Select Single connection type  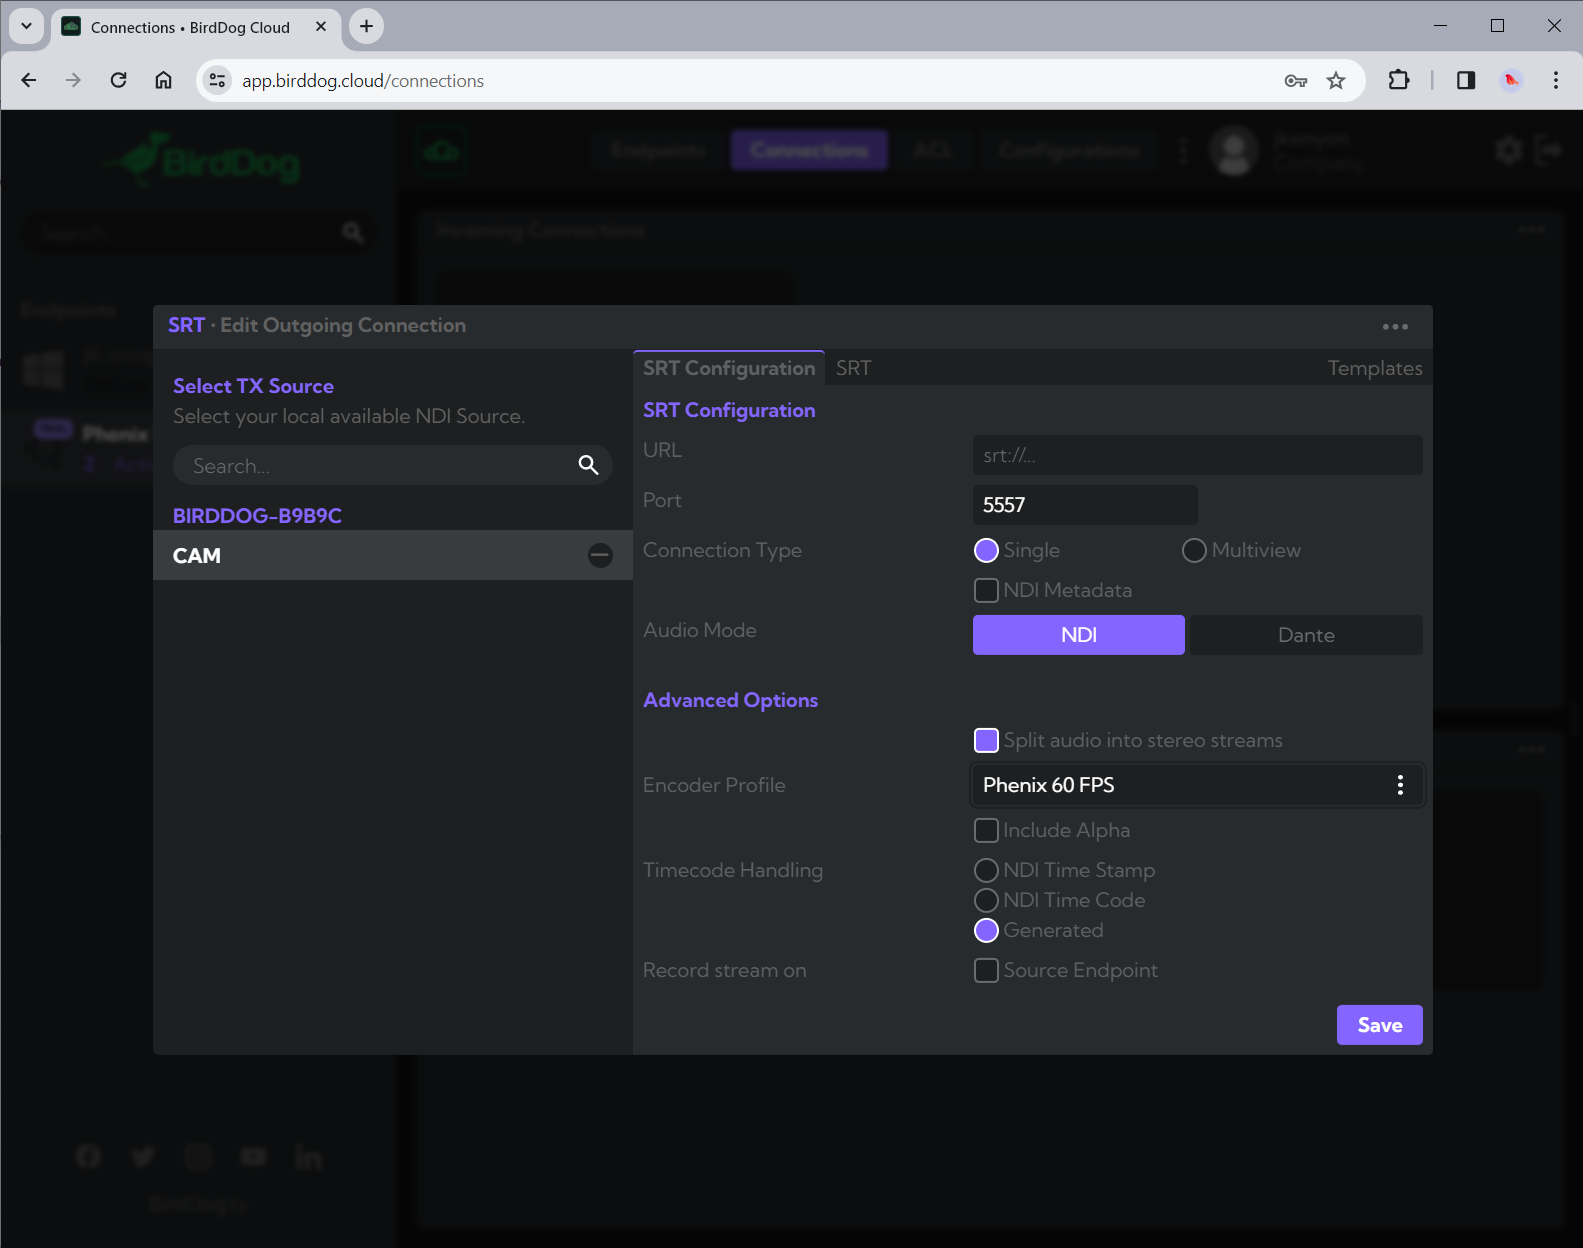pyautogui.click(x=986, y=550)
